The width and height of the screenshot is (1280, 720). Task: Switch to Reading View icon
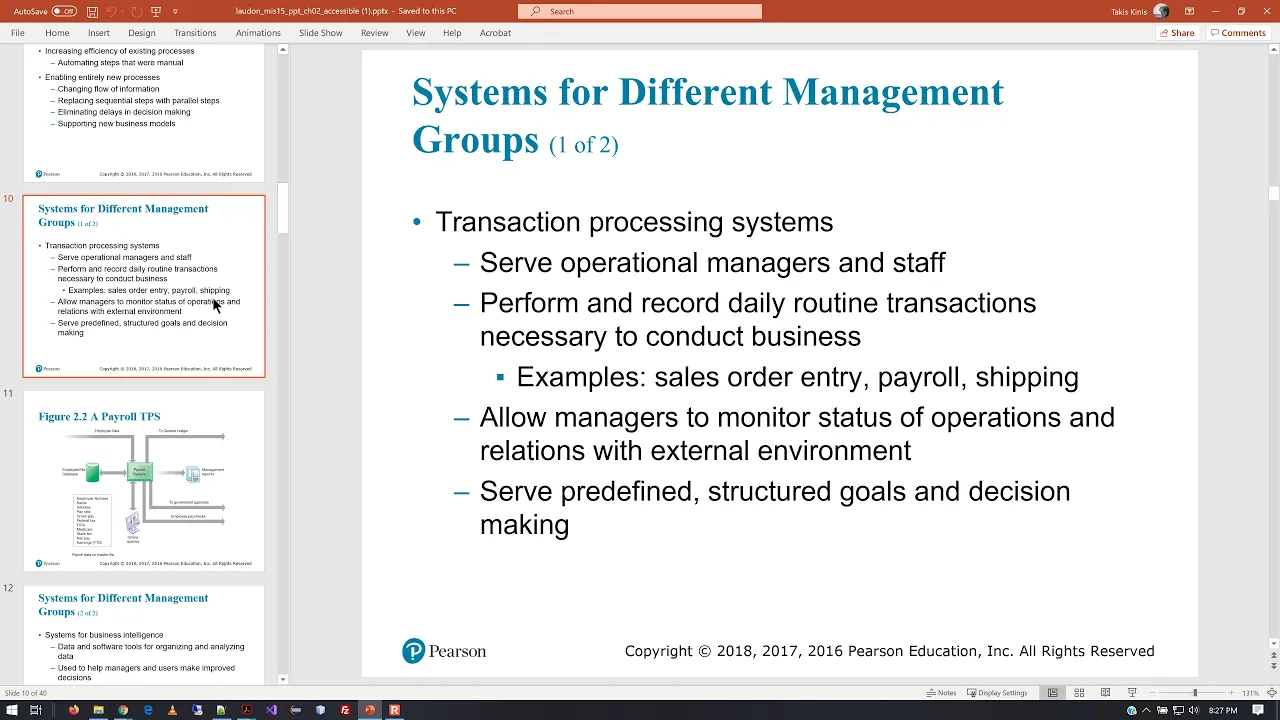1105,693
